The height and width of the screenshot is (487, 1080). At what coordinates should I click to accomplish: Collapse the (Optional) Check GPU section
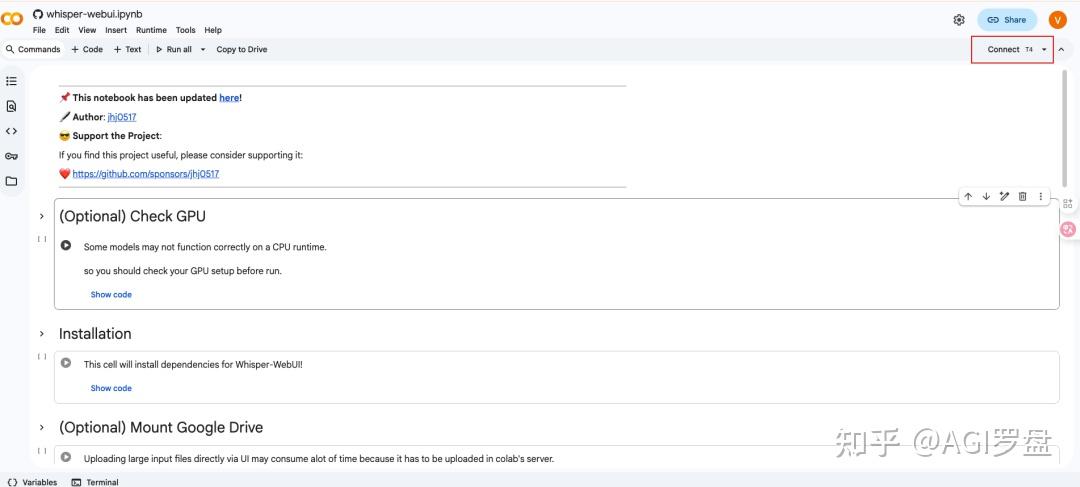tap(42, 216)
